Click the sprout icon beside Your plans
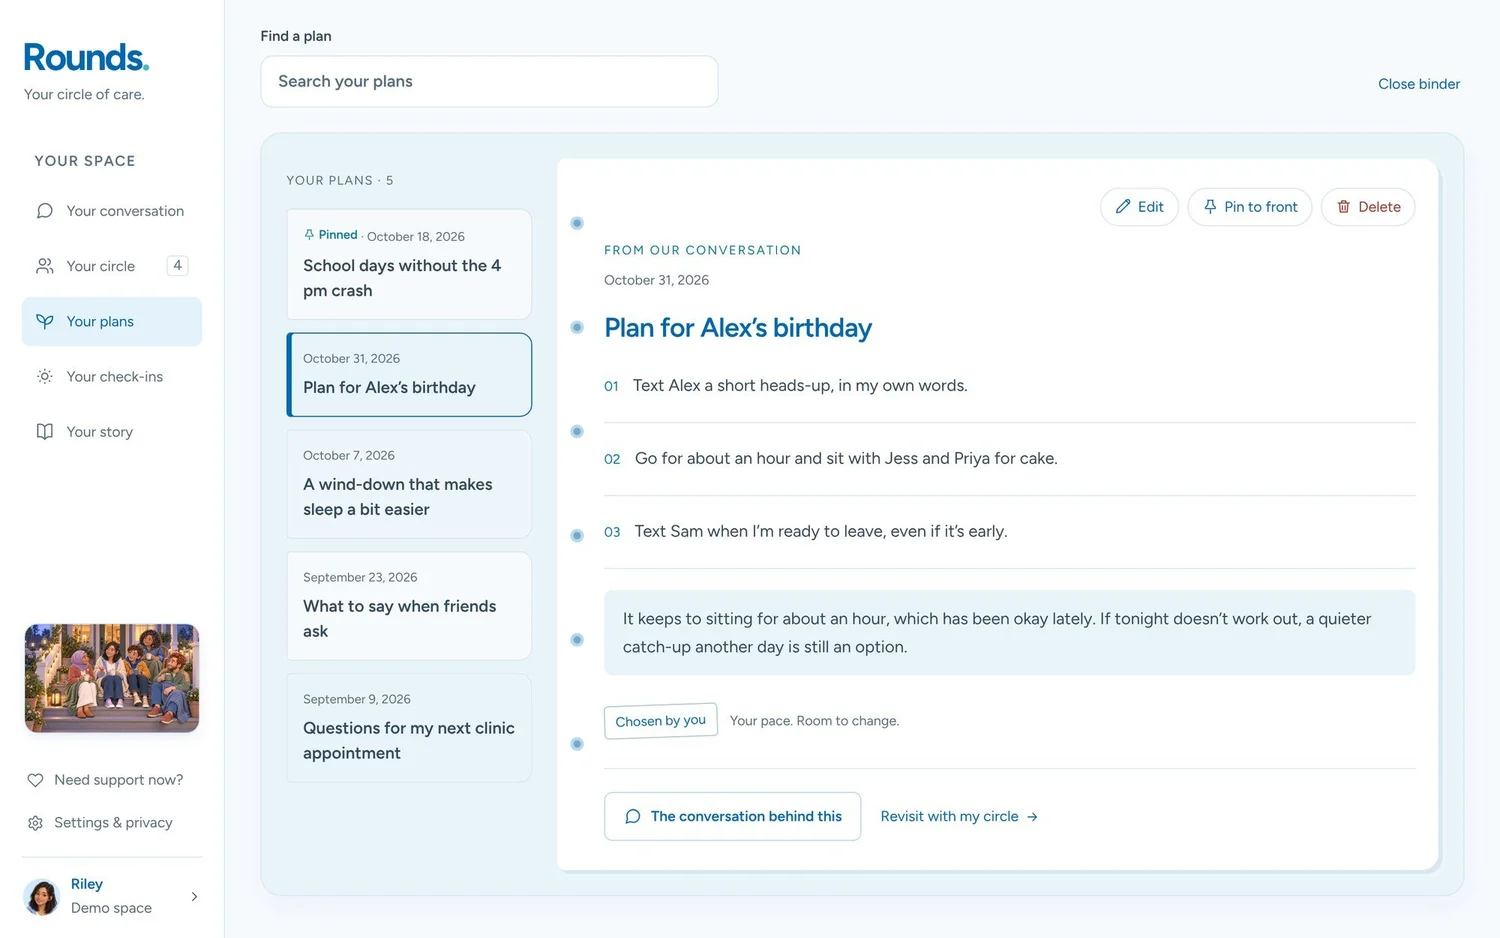The width and height of the screenshot is (1500, 938). point(45,321)
